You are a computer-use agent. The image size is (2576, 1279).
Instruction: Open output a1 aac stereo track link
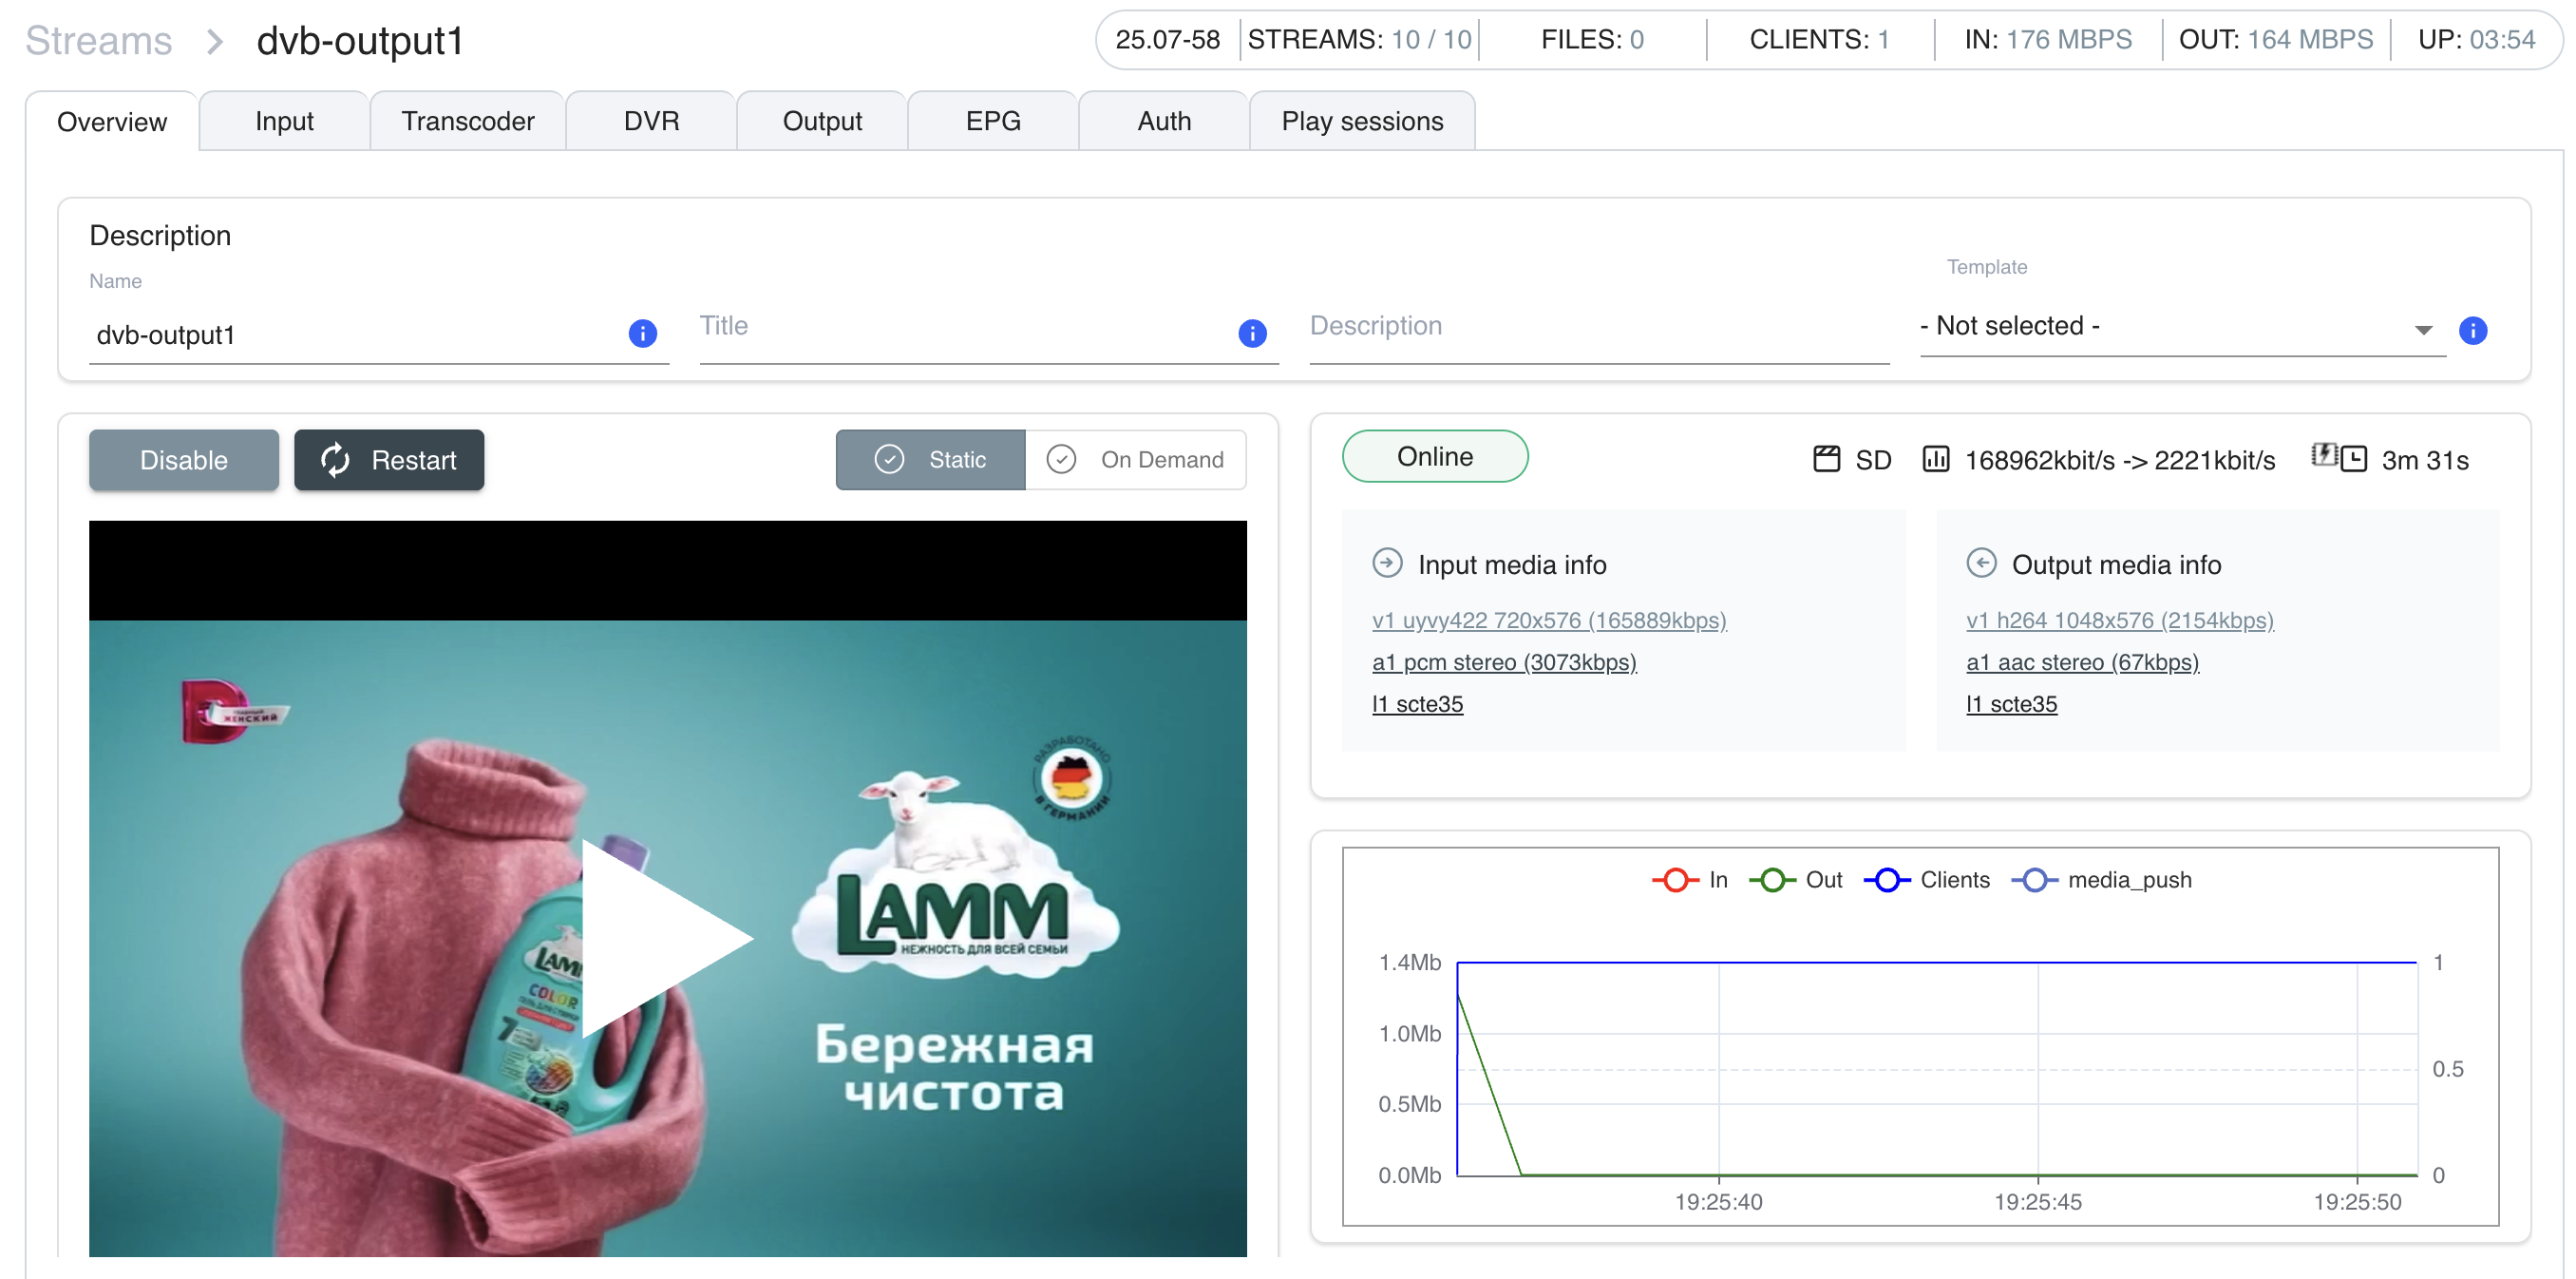(x=2082, y=663)
